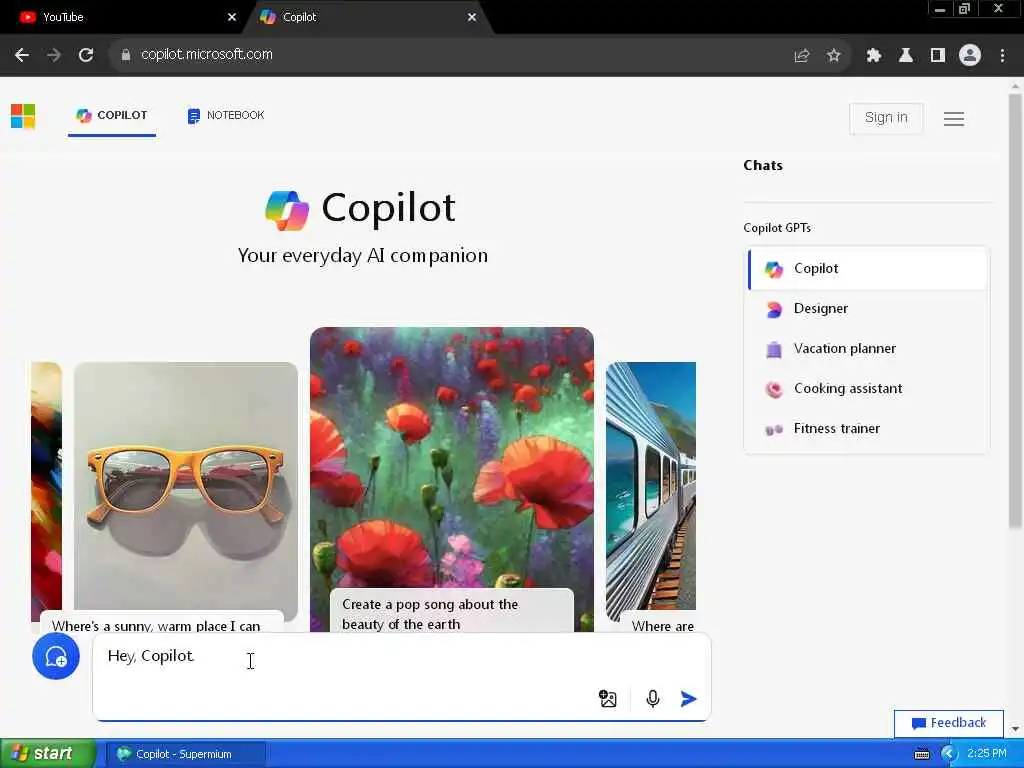Click the 2:25 PM clock
The height and width of the screenshot is (768, 1024).
pyautogui.click(x=987, y=754)
